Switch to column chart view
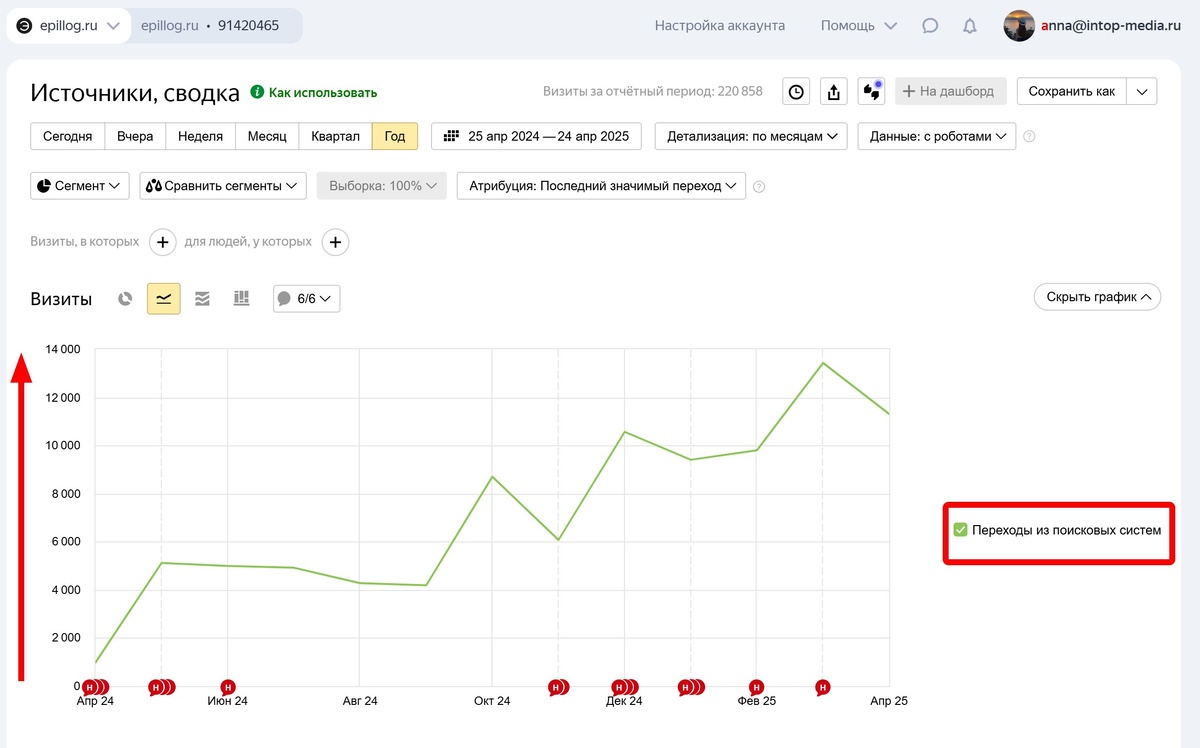The width and height of the screenshot is (1200, 748). point(241,298)
